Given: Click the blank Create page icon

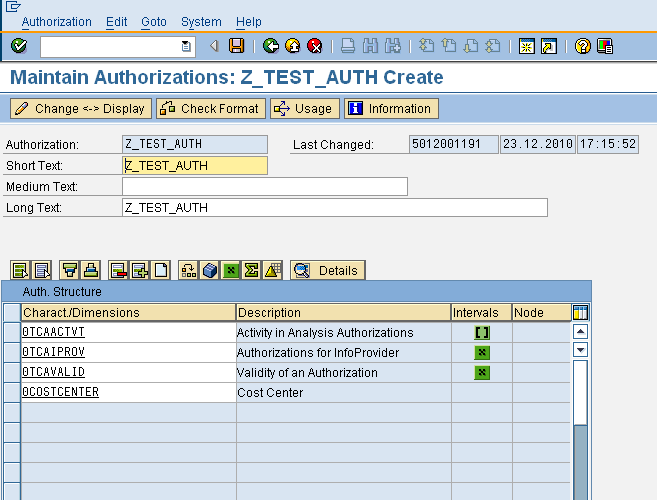Looking at the screenshot, I should [x=161, y=270].
